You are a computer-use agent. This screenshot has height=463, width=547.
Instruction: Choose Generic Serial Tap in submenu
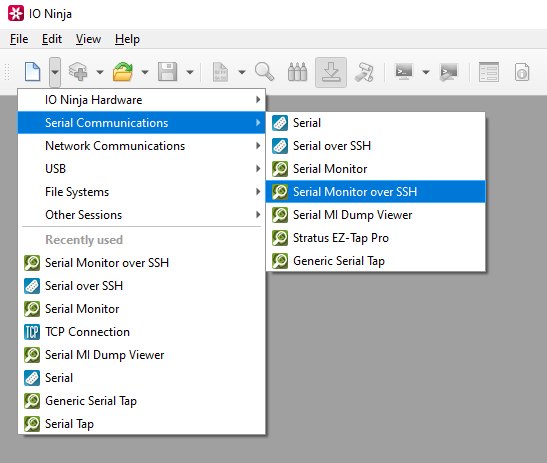375,261
